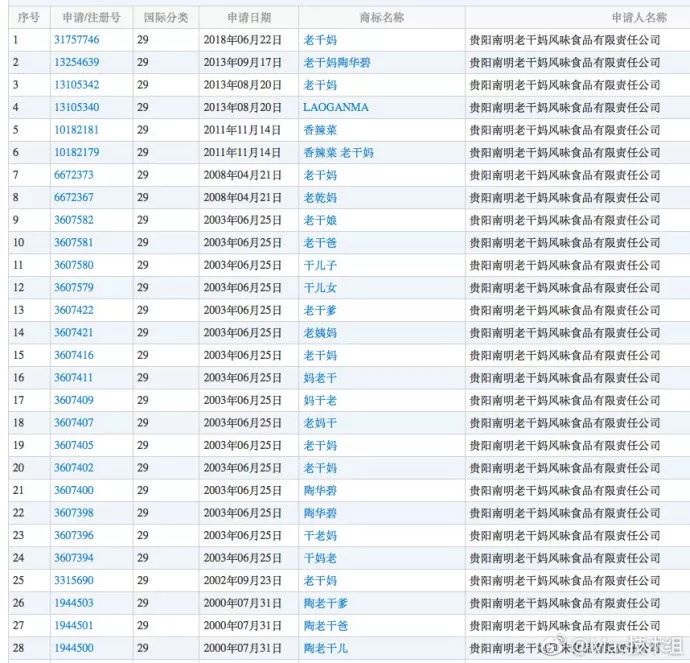Open registration number 3607416
Screen dimensions: 690x663
click(x=74, y=355)
